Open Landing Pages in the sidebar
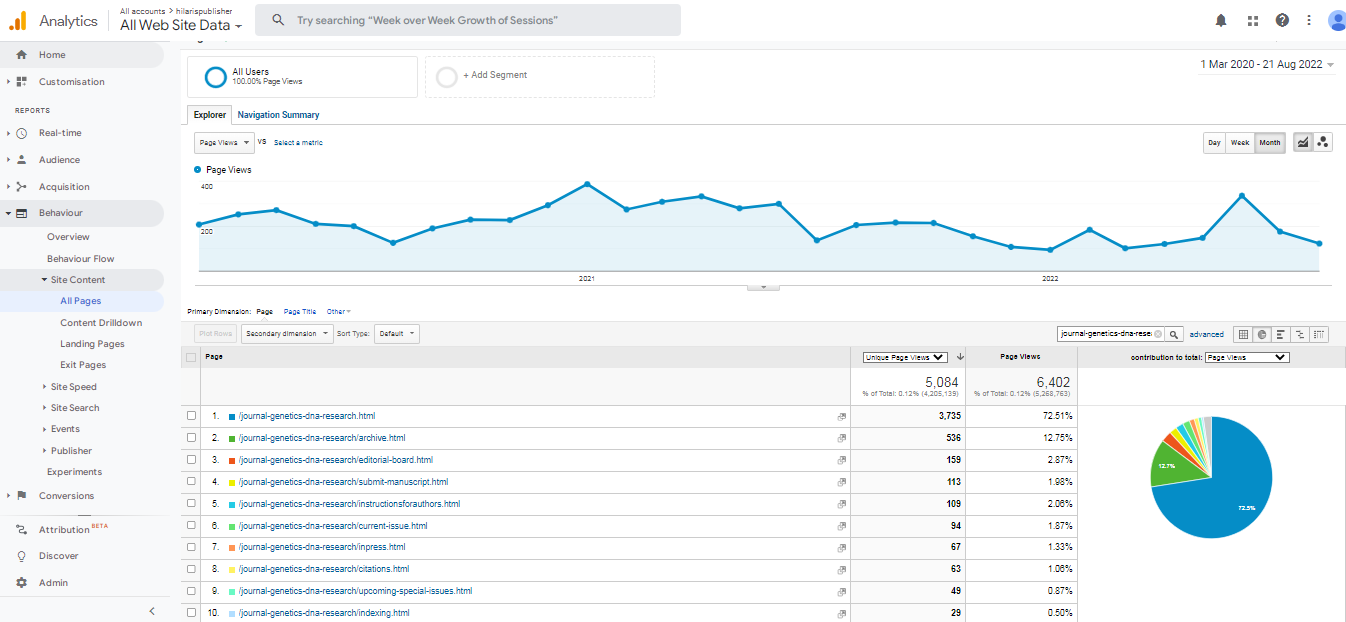The height and width of the screenshot is (622, 1346). click(x=92, y=344)
